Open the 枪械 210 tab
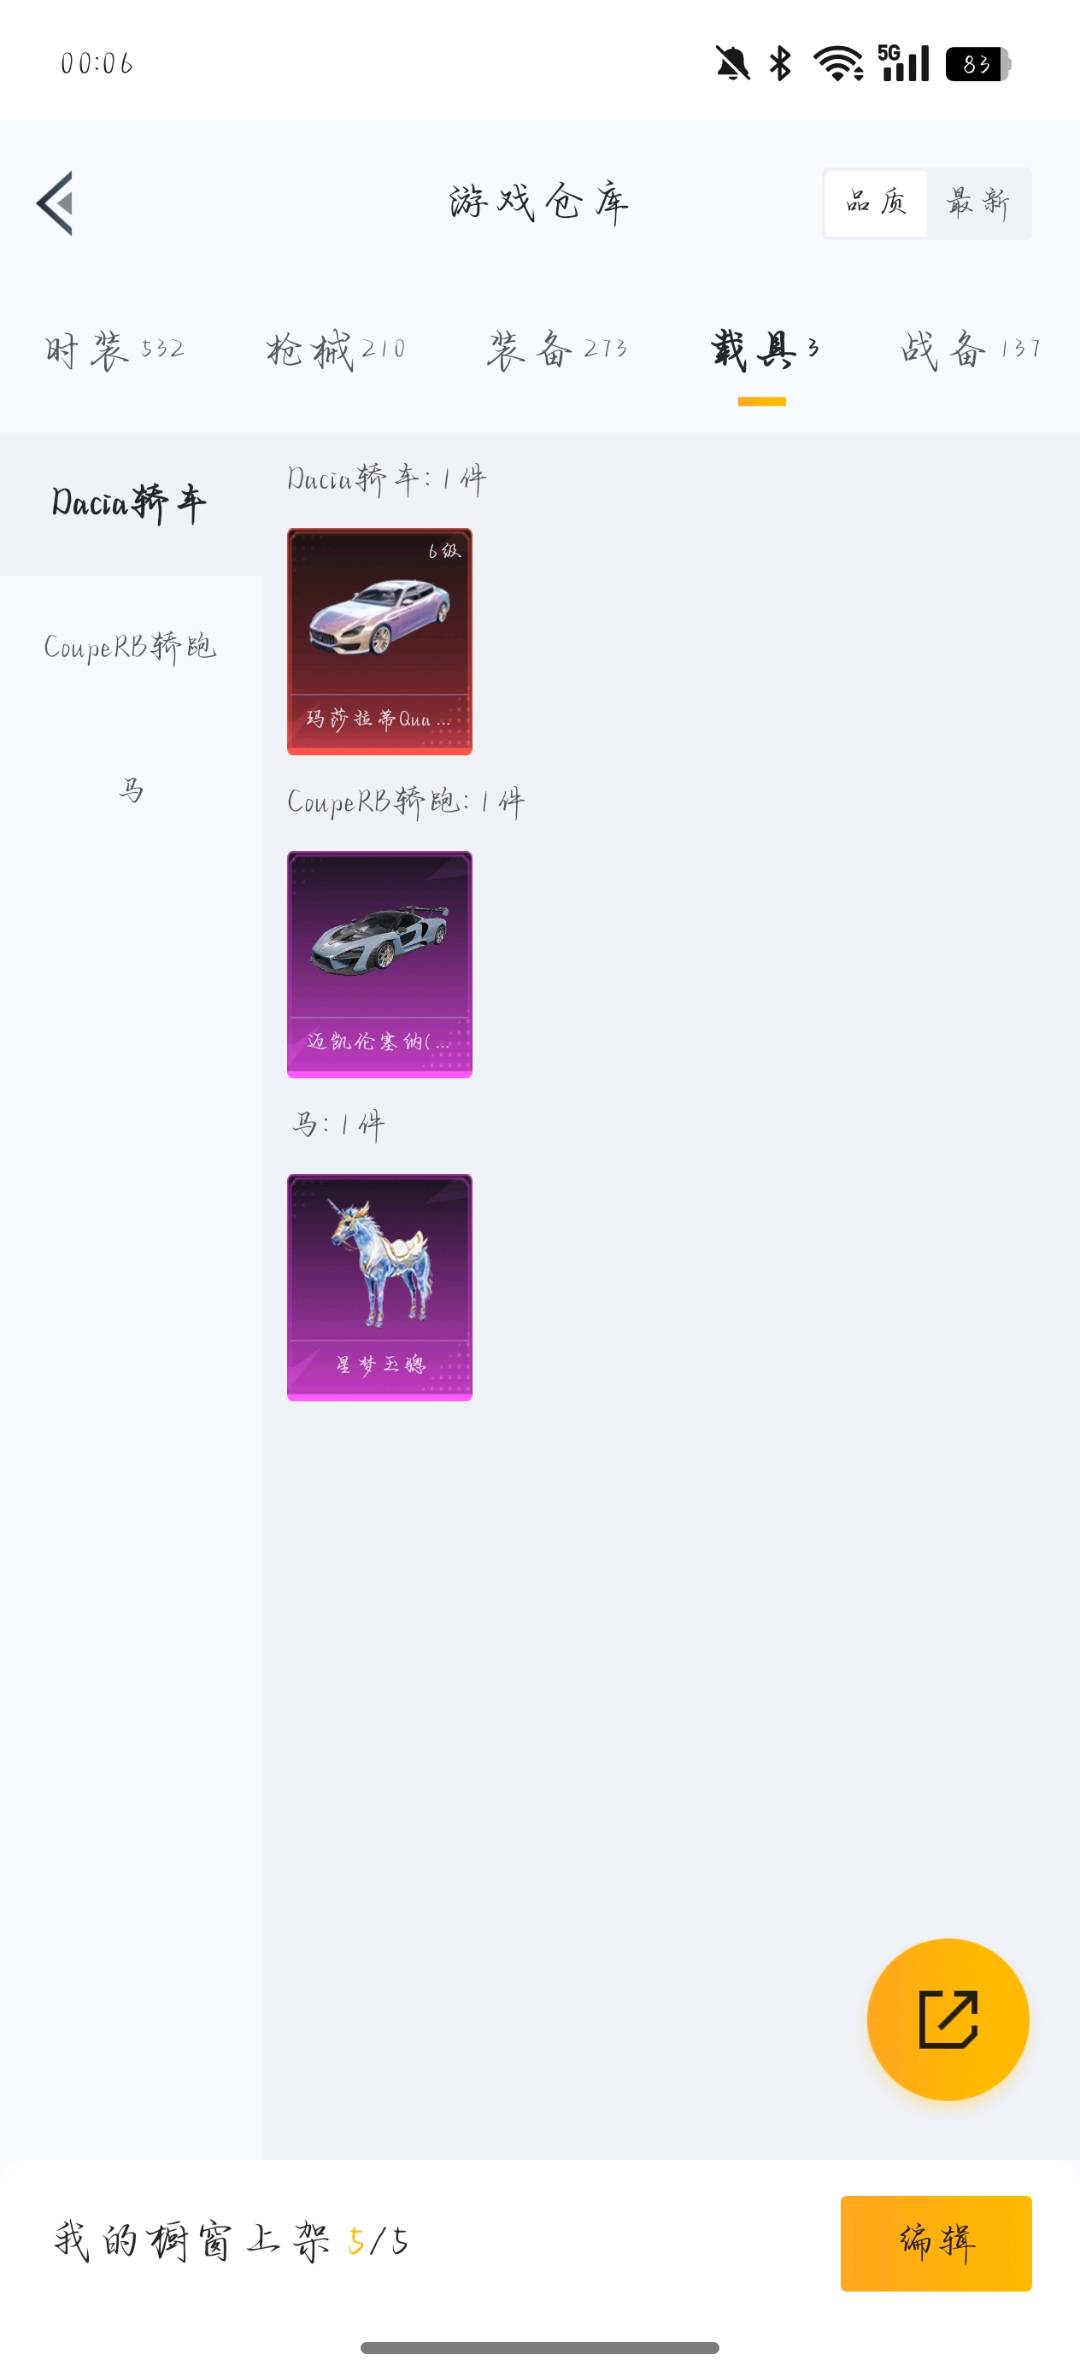Screen dimensions: 1080x2375 pos(336,350)
